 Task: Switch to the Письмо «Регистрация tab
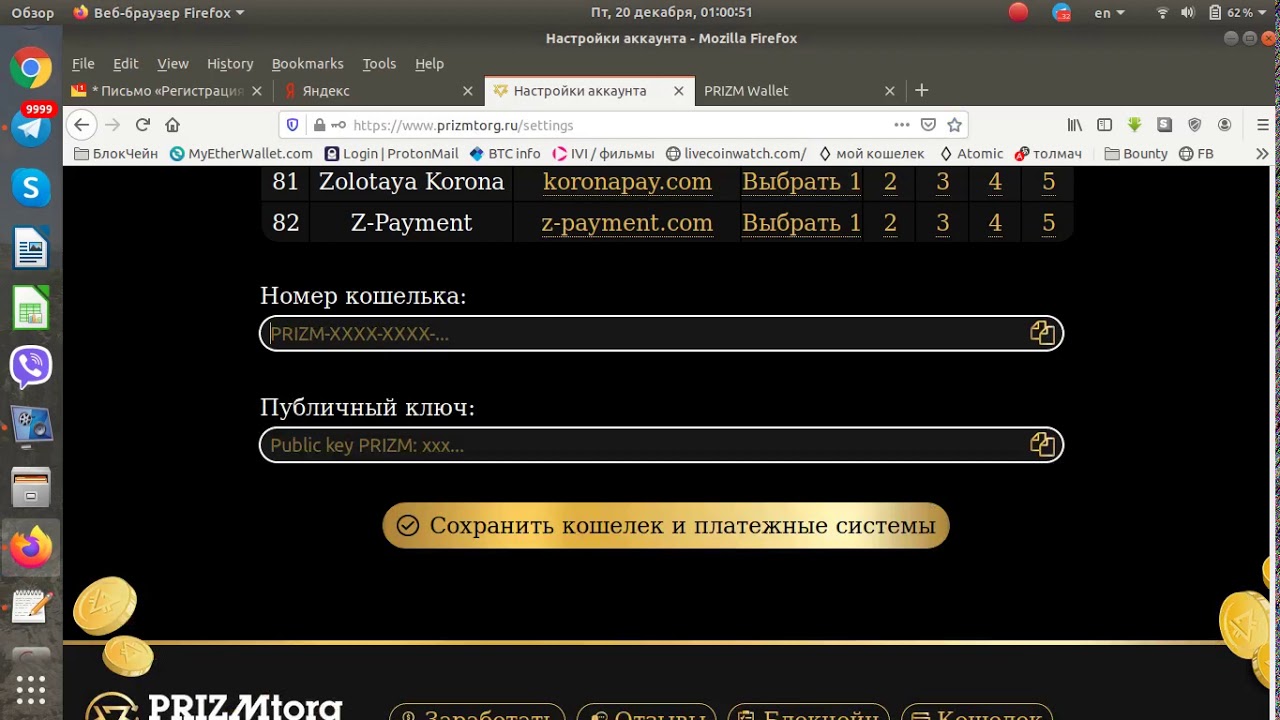(167, 90)
